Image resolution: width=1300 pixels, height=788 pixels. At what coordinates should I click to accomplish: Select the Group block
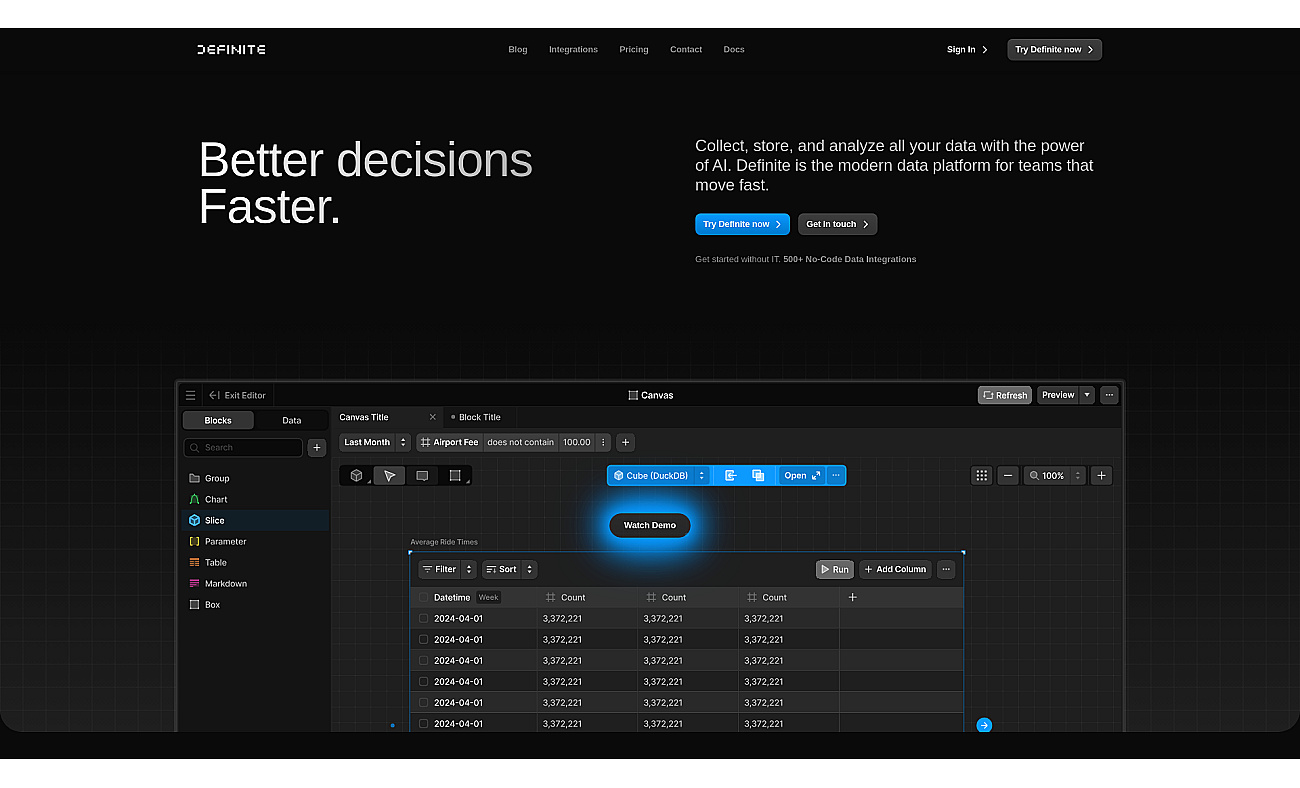[x=255, y=478]
